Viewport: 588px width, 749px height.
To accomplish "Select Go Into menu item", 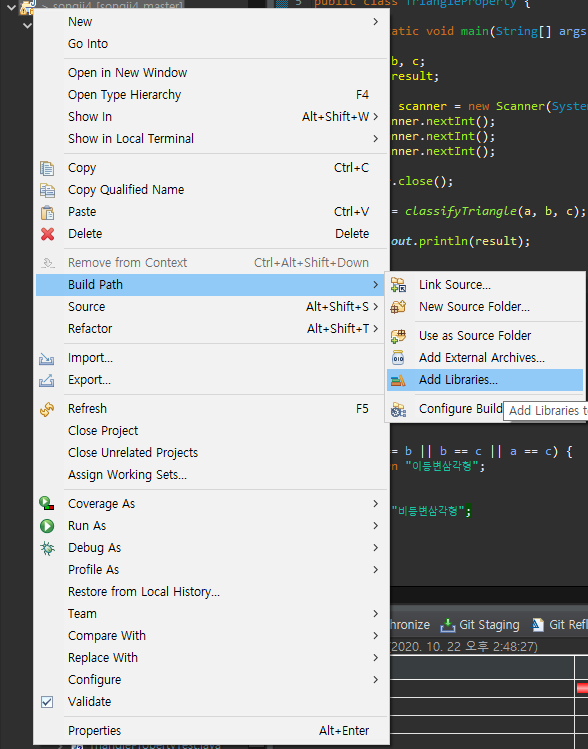I will coord(212,44).
